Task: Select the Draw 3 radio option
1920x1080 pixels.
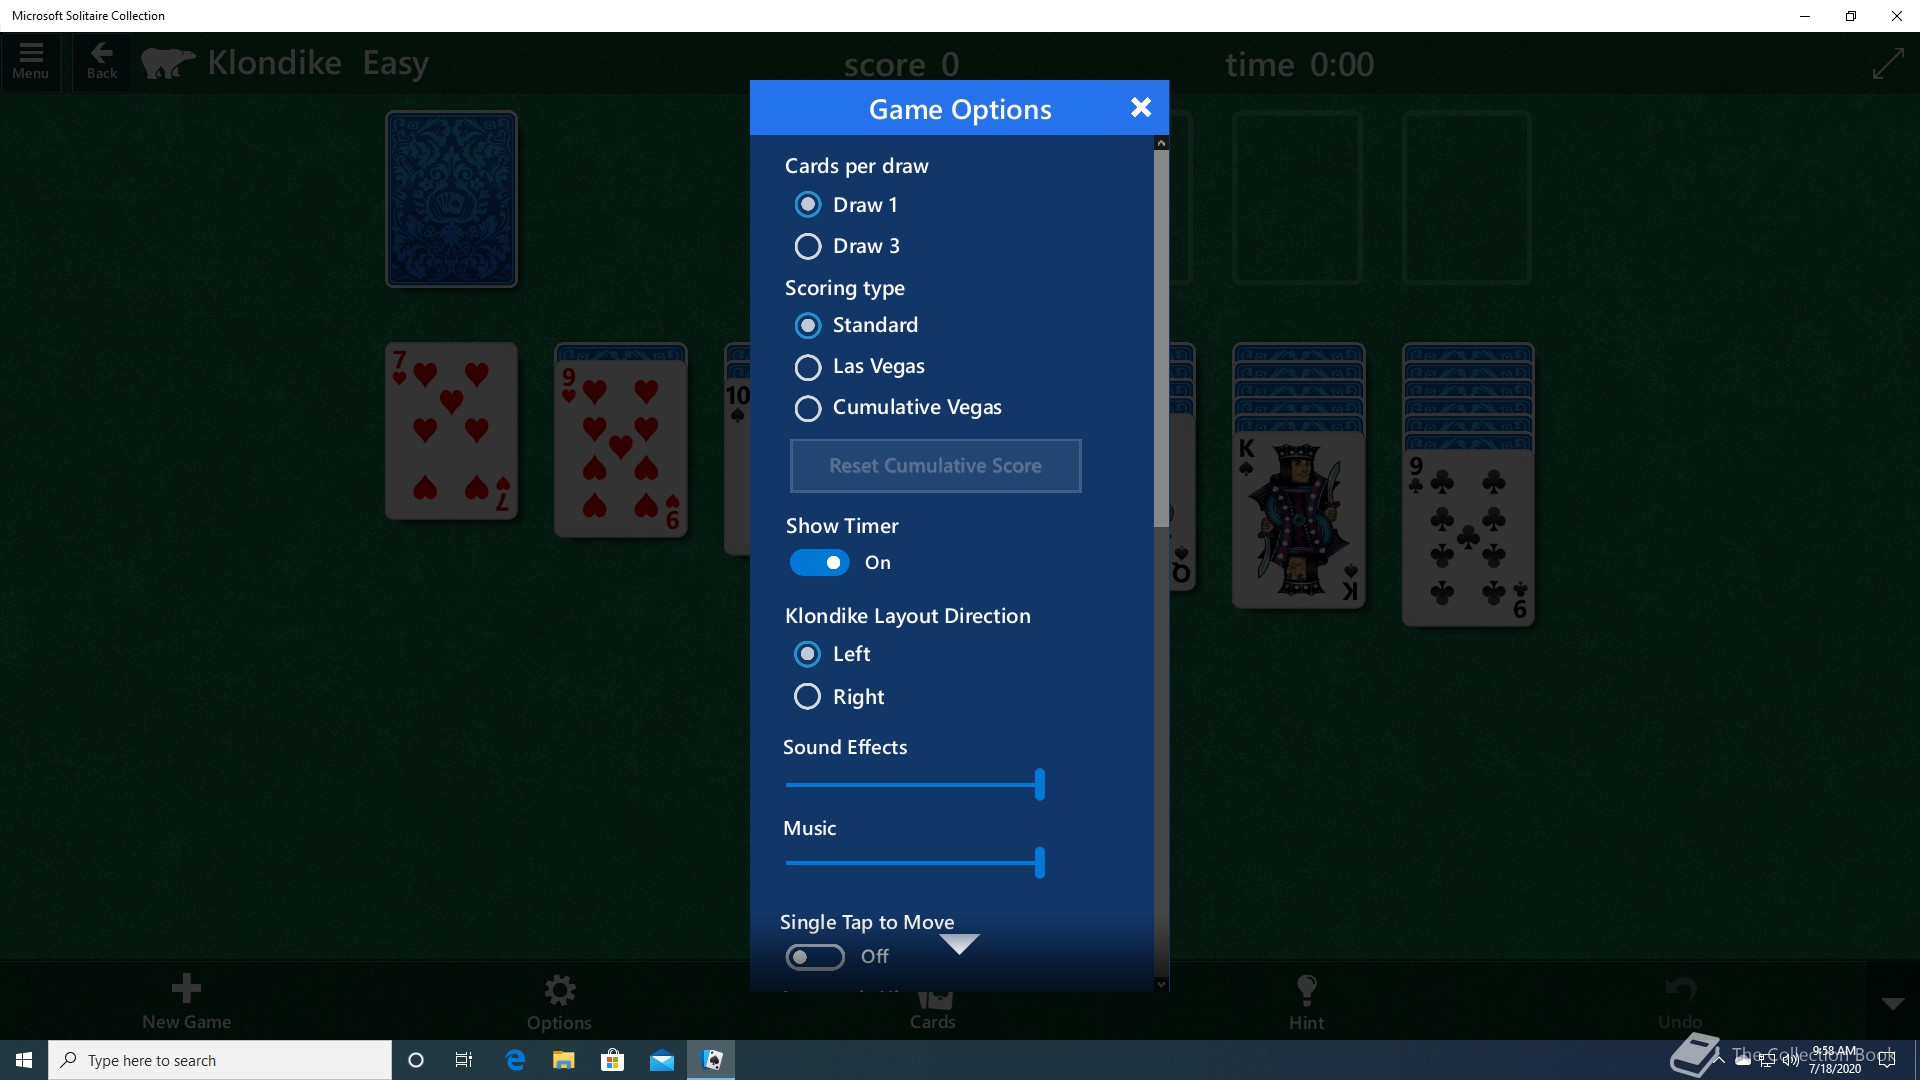Action: (x=847, y=246)
